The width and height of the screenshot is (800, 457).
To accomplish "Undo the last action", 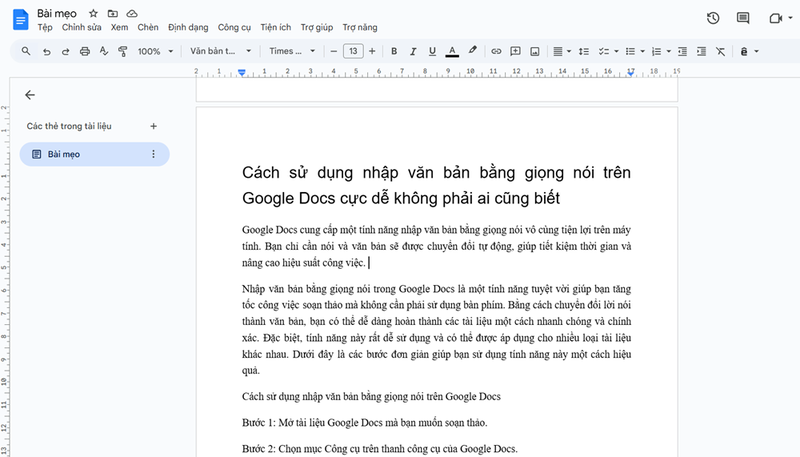I will (46, 51).
